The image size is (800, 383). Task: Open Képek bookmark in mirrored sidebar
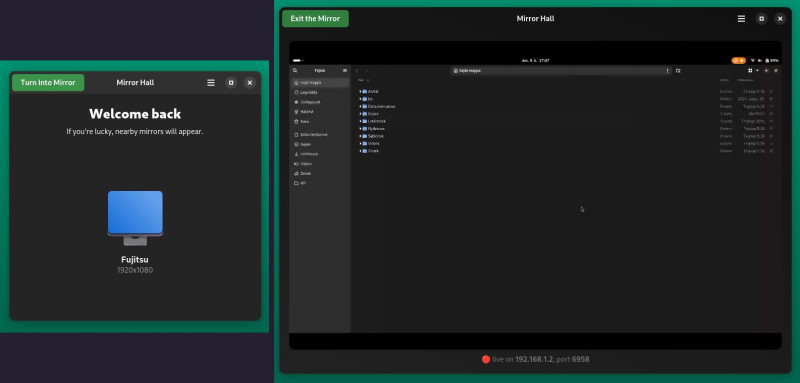pos(320,144)
